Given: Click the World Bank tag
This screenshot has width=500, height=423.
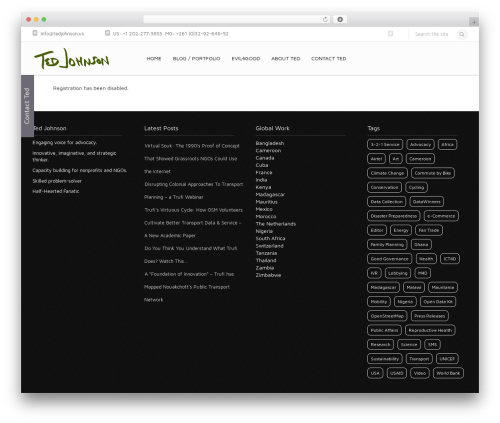Looking at the screenshot, I should pos(448,374).
